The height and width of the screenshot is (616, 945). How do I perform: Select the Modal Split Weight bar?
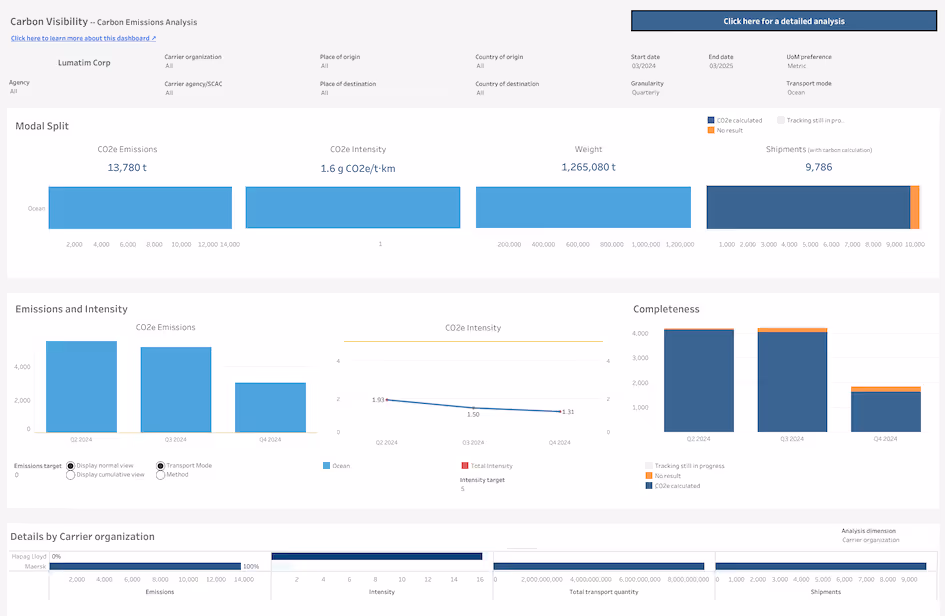pyautogui.click(x=583, y=207)
